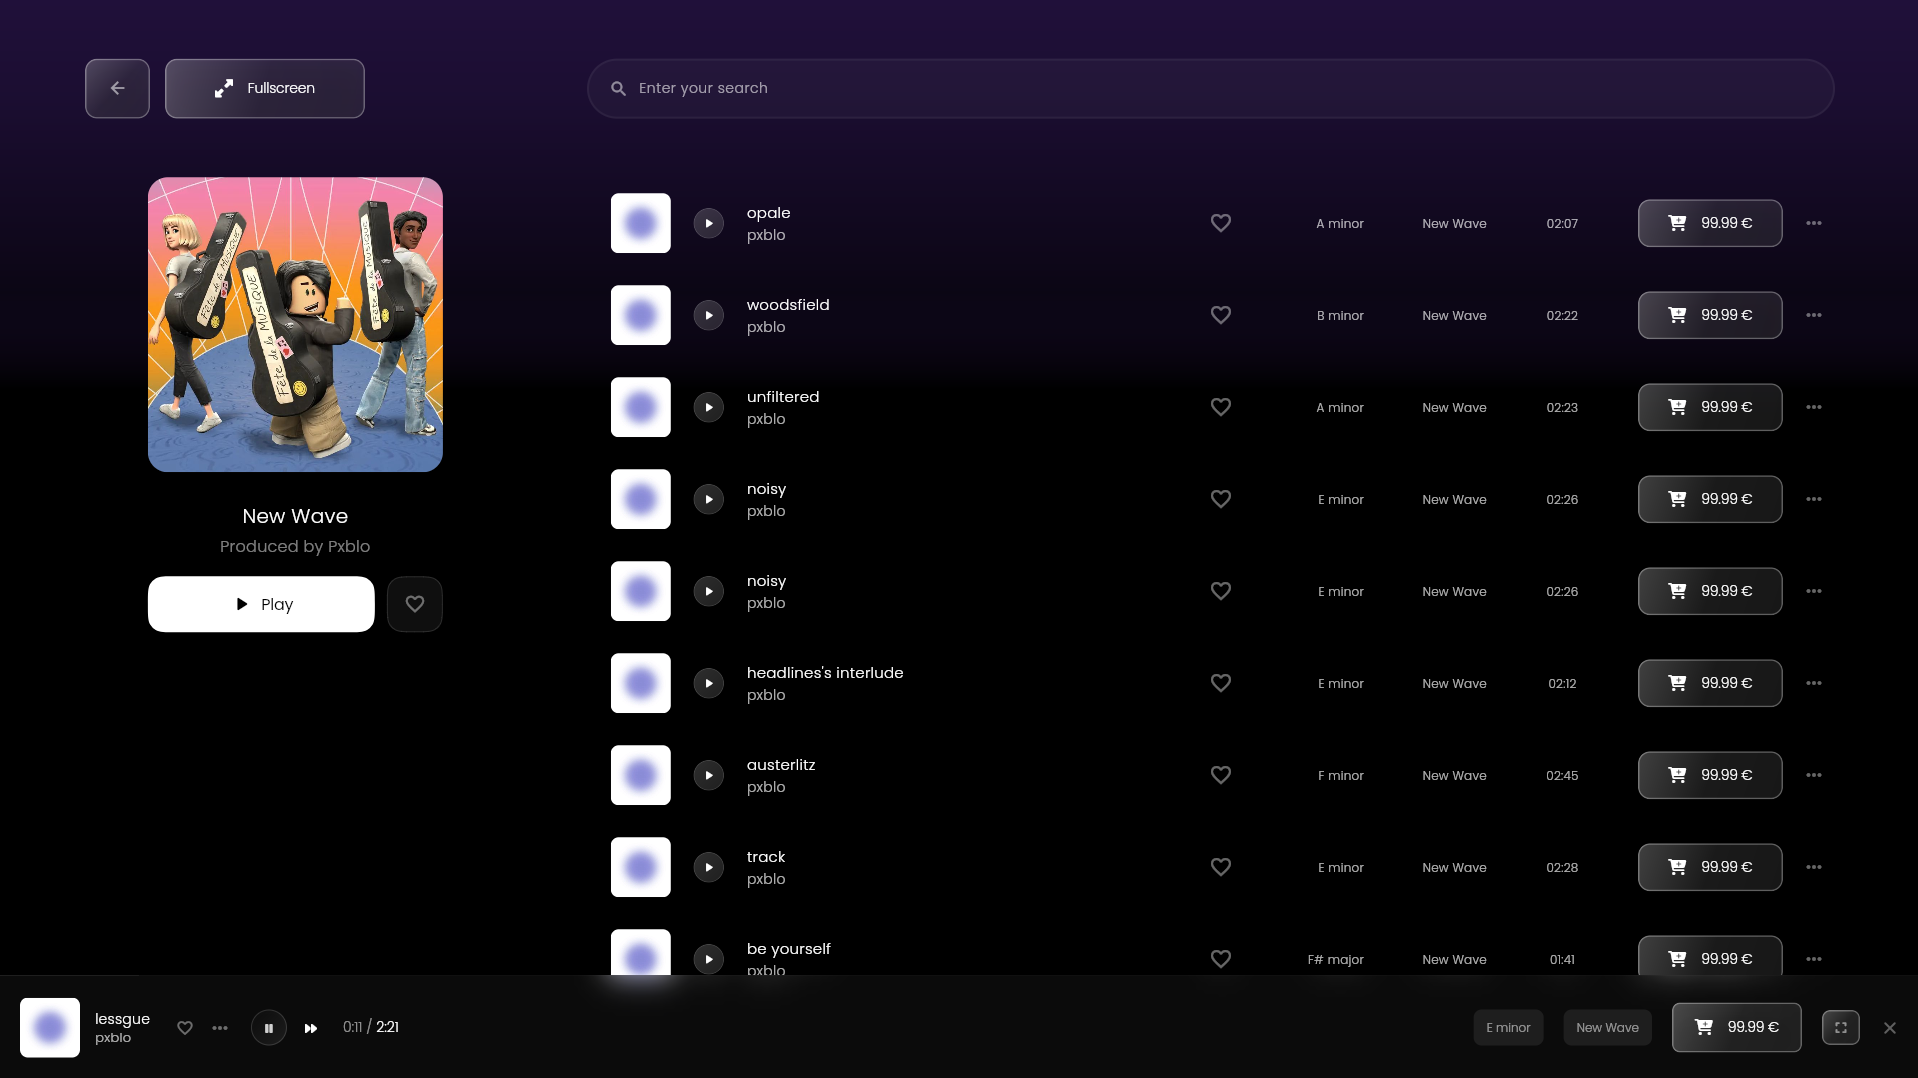The width and height of the screenshot is (1918, 1078).
Task: Play the woodsfield track
Action: [x=709, y=315]
